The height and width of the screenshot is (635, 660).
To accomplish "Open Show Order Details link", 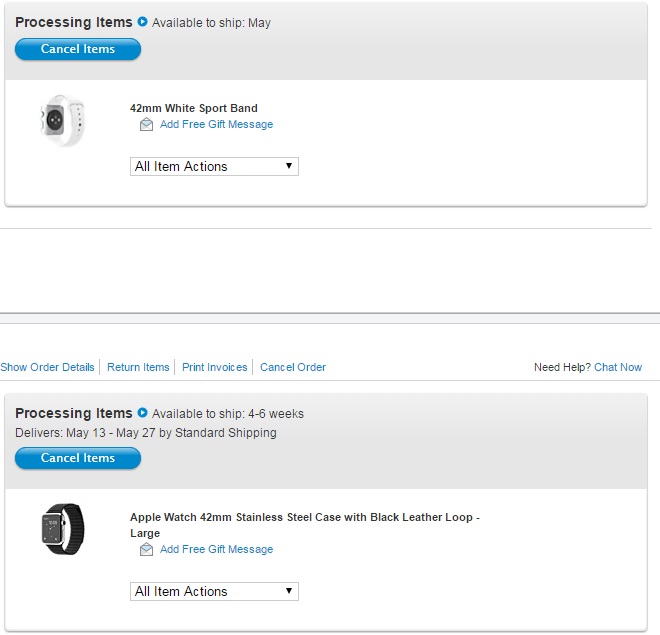I will (47, 367).
